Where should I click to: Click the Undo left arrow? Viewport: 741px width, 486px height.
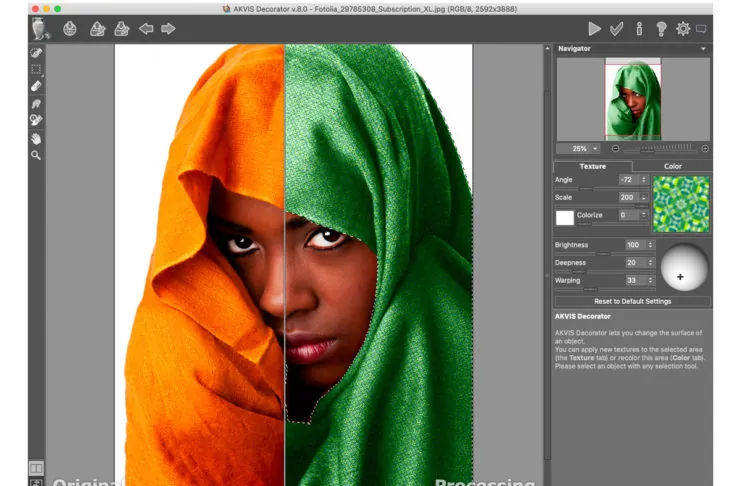tap(147, 29)
